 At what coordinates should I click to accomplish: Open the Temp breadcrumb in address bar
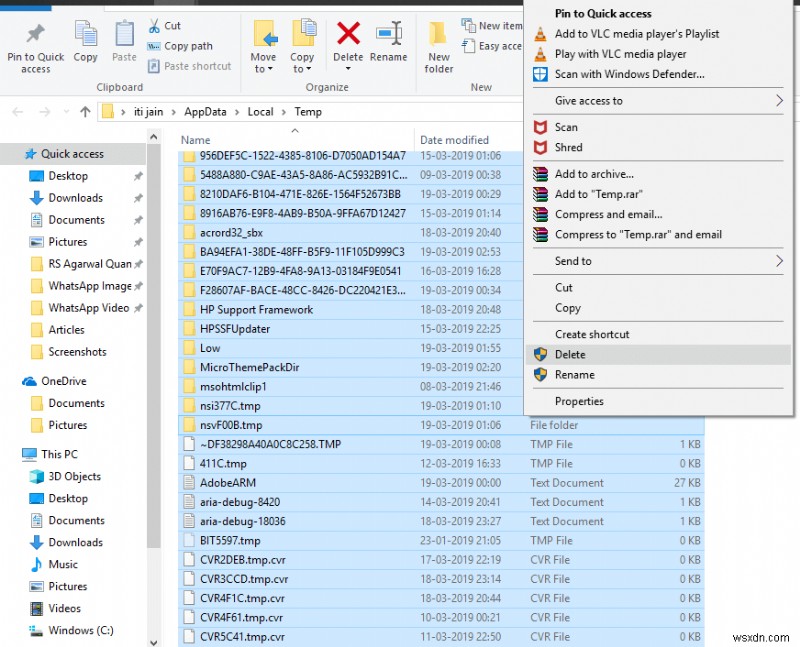coord(307,111)
